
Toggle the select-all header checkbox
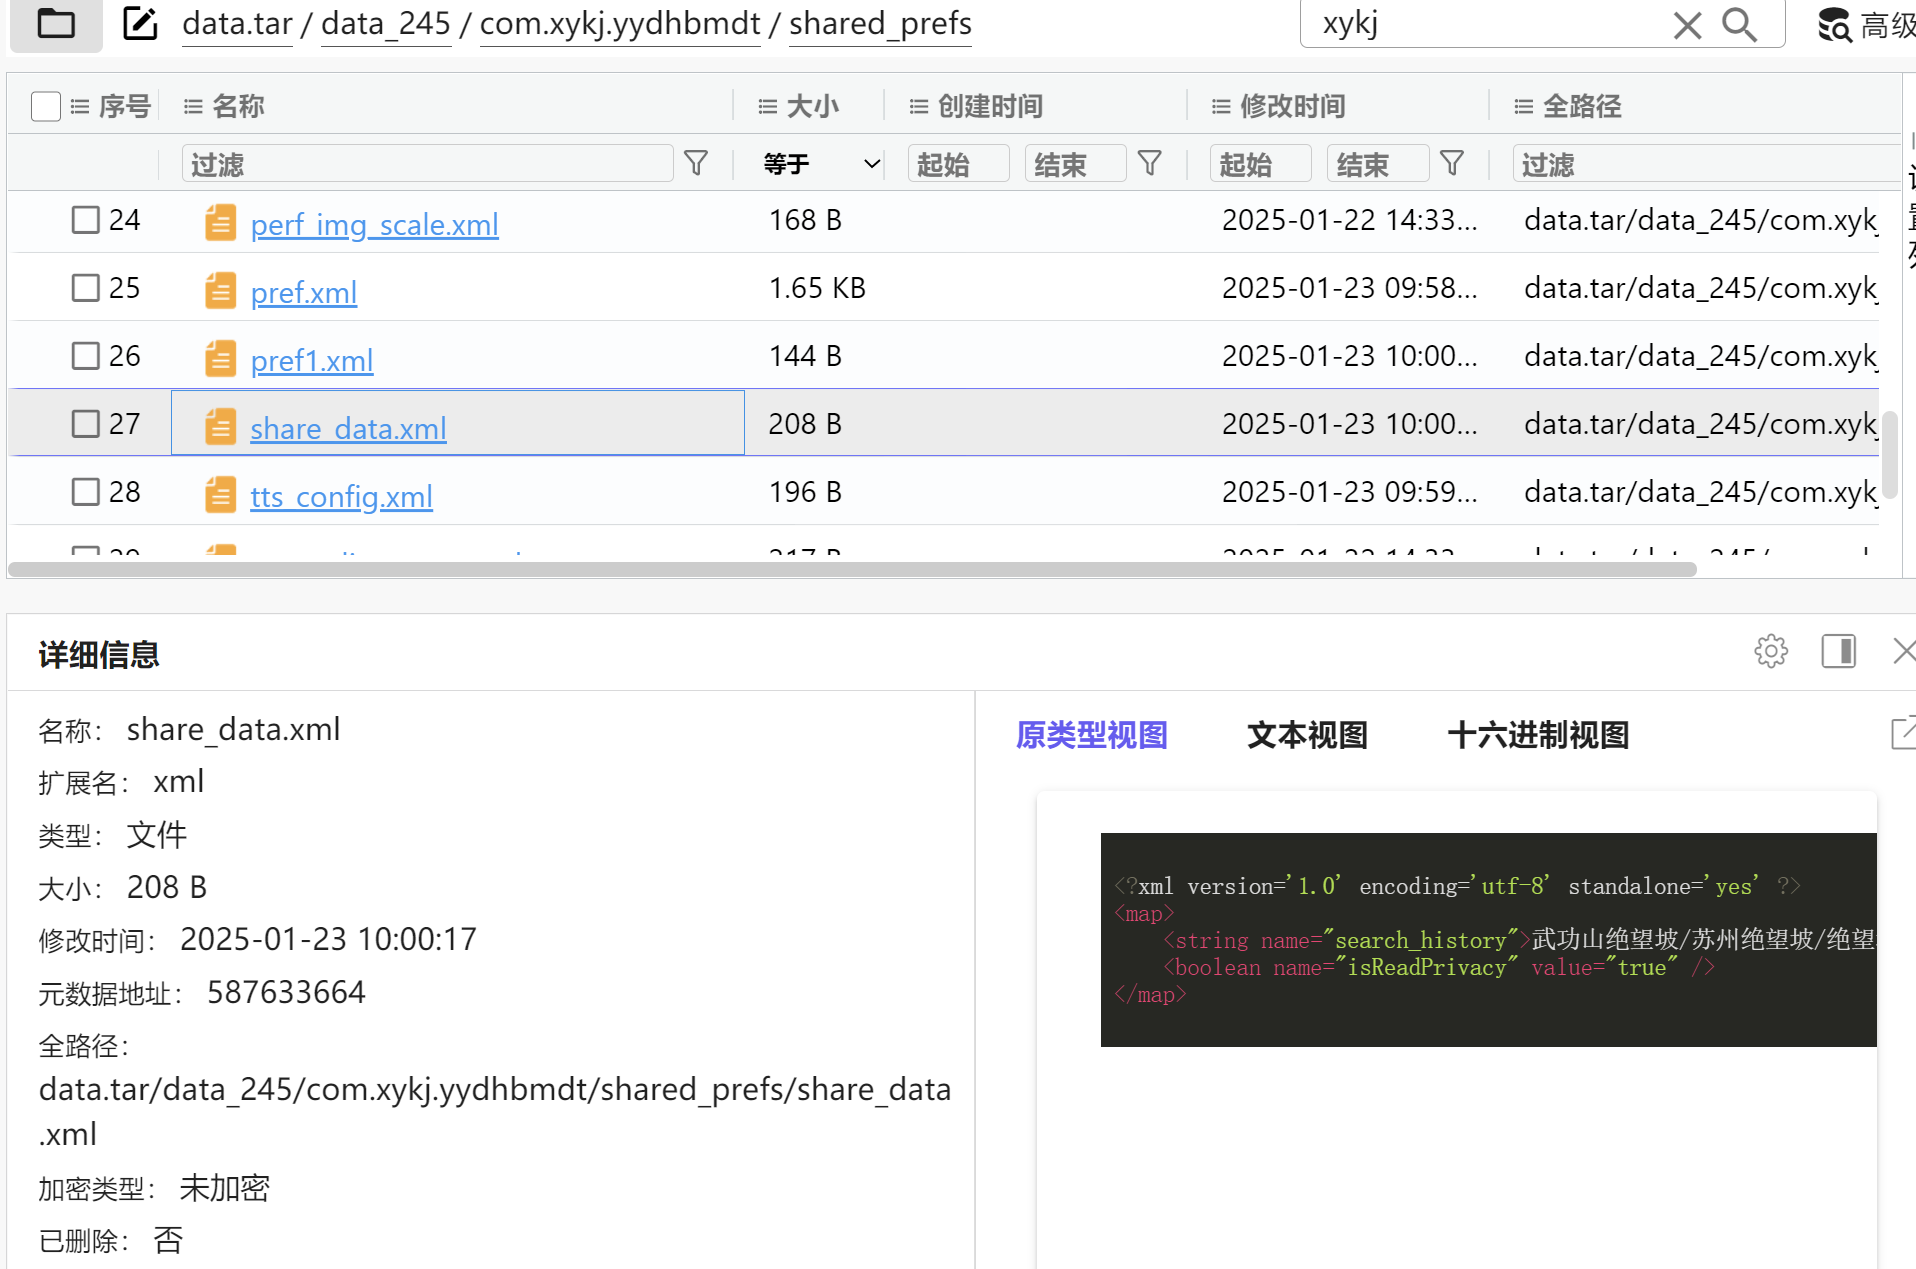46,106
